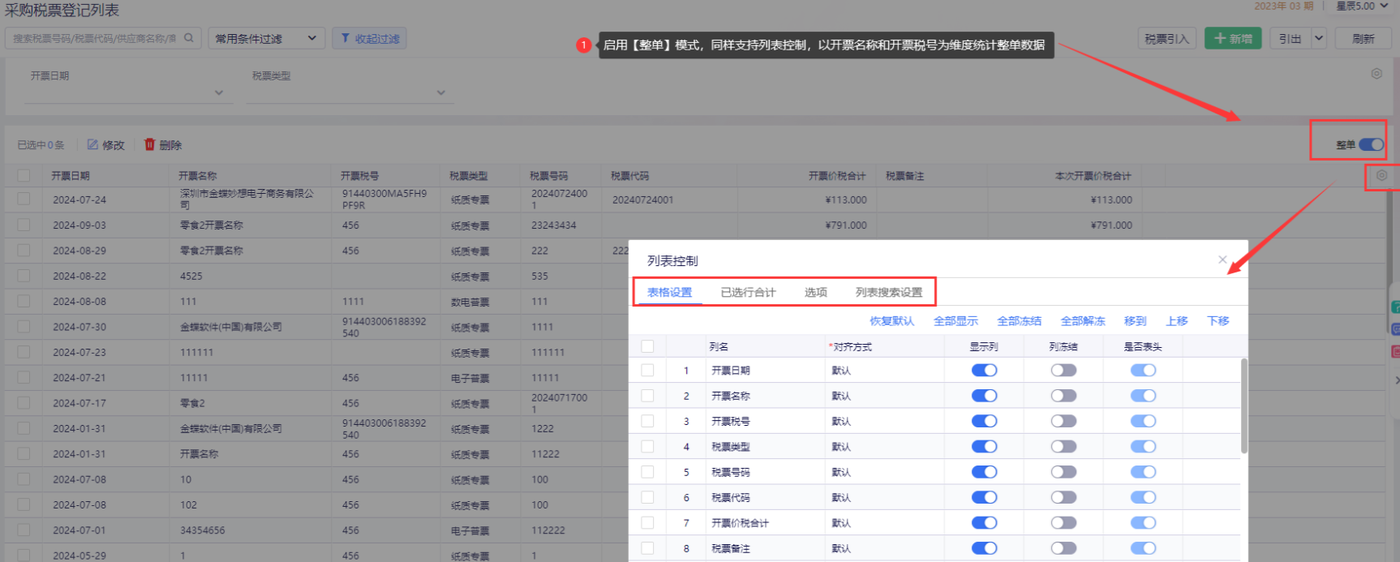This screenshot has width=1400, height=562.
Task: Toggle 显示列 switch for 税票类型 row
Action: click(x=984, y=446)
